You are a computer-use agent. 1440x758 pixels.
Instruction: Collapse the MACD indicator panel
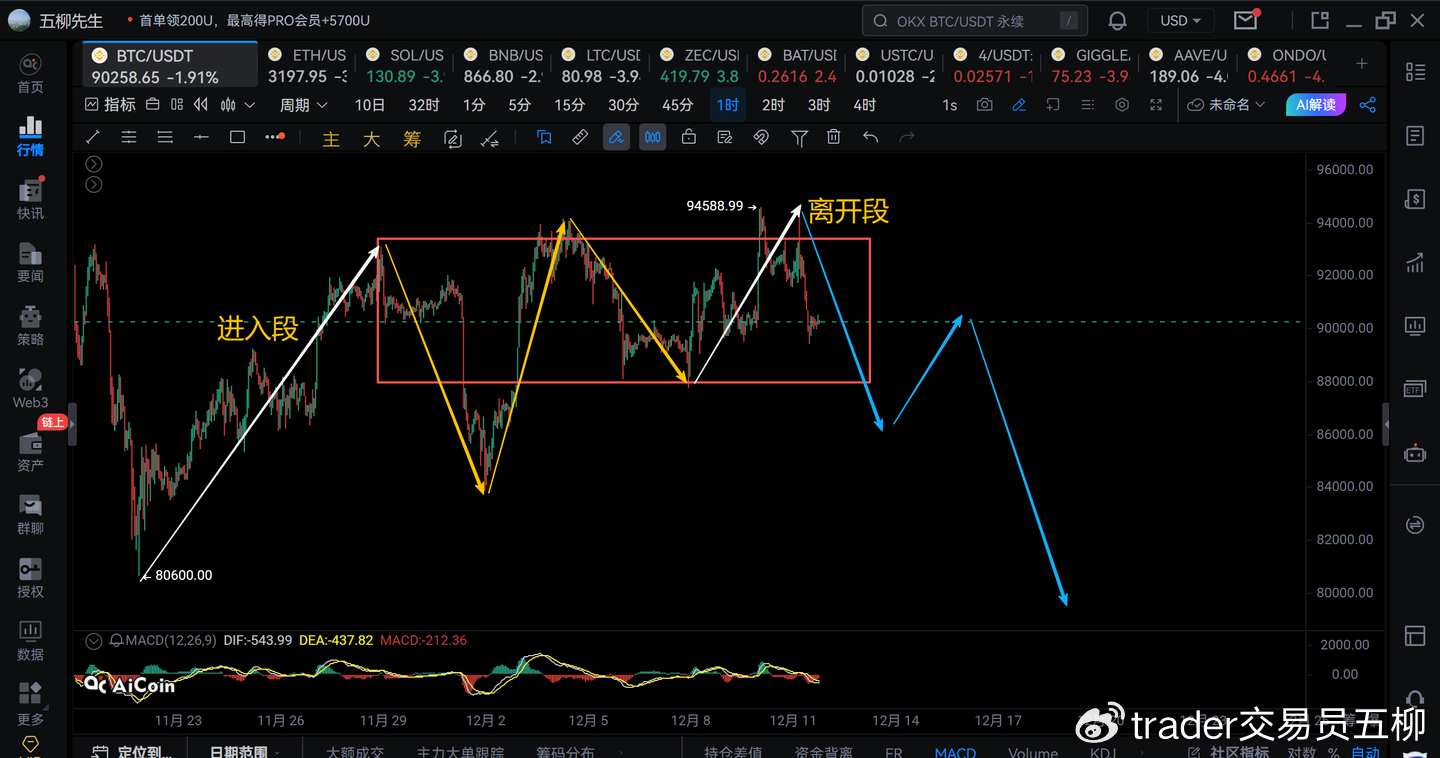click(x=94, y=640)
